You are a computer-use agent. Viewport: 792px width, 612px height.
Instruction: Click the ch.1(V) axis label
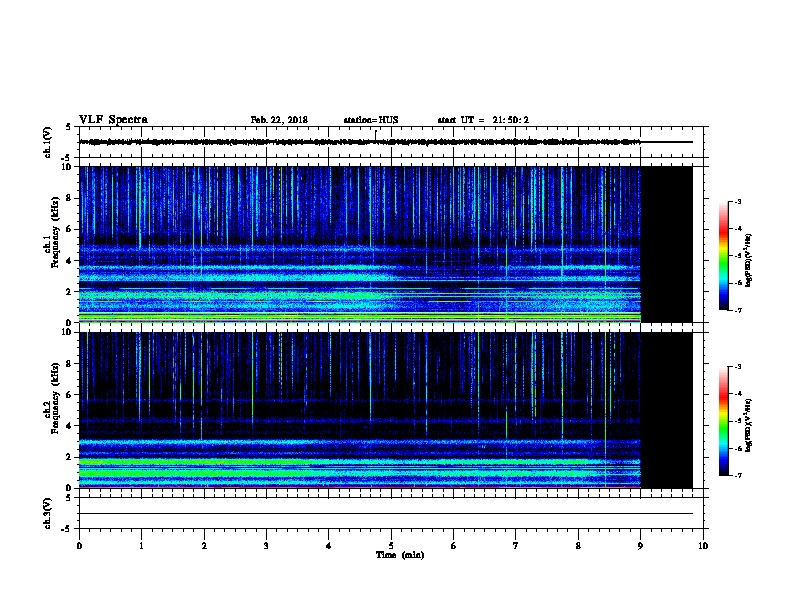click(47, 142)
